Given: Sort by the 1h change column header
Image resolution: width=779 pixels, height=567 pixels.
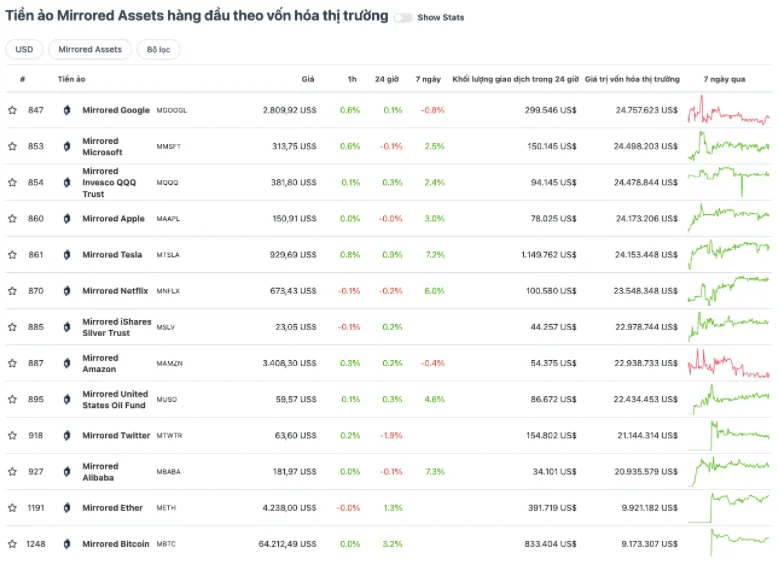Looking at the screenshot, I should tap(352, 79).
